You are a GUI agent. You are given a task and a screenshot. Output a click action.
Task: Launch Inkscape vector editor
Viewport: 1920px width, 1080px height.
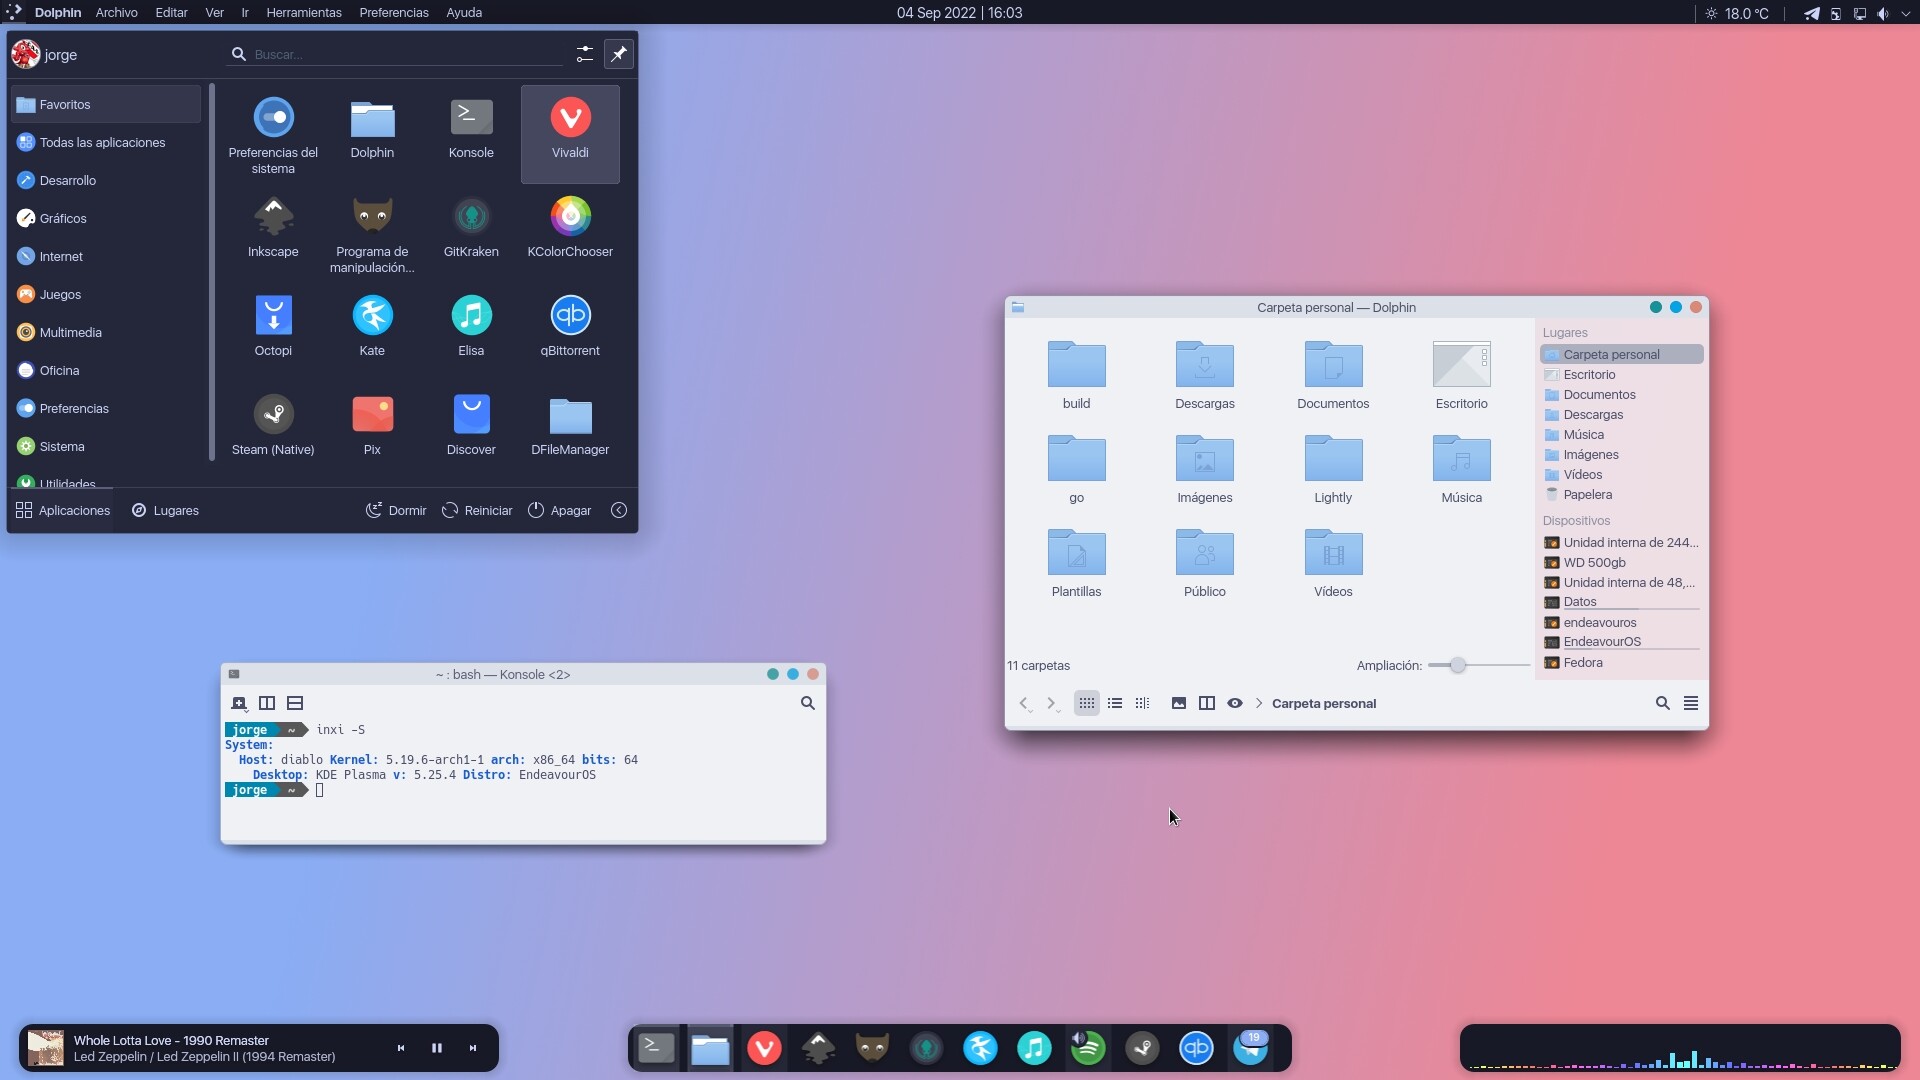pyautogui.click(x=273, y=225)
